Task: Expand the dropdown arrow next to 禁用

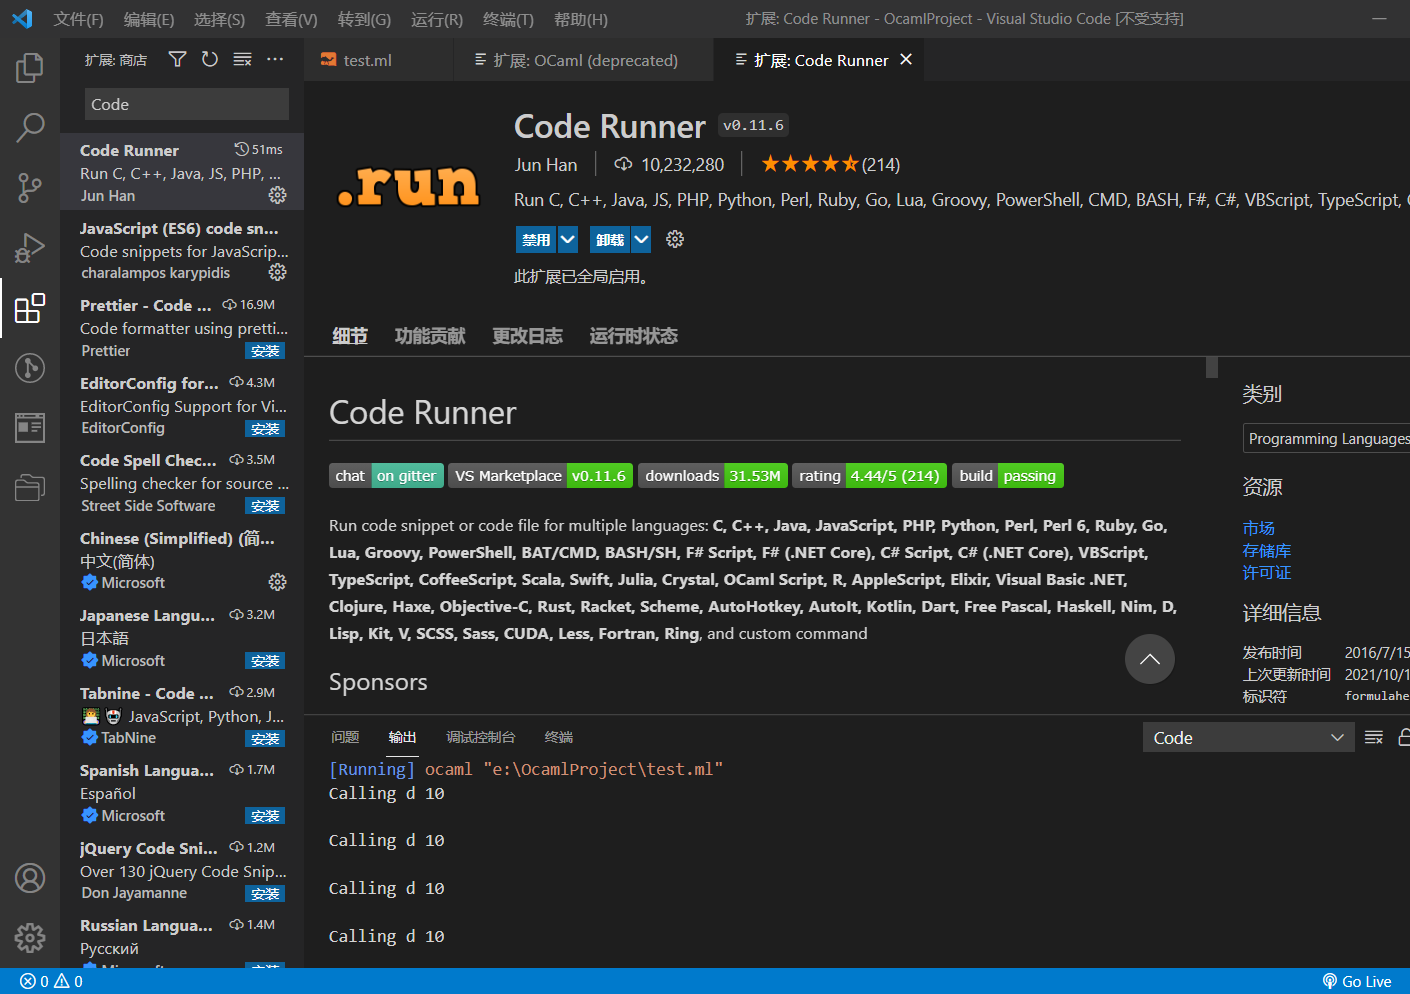Action: coord(567,239)
